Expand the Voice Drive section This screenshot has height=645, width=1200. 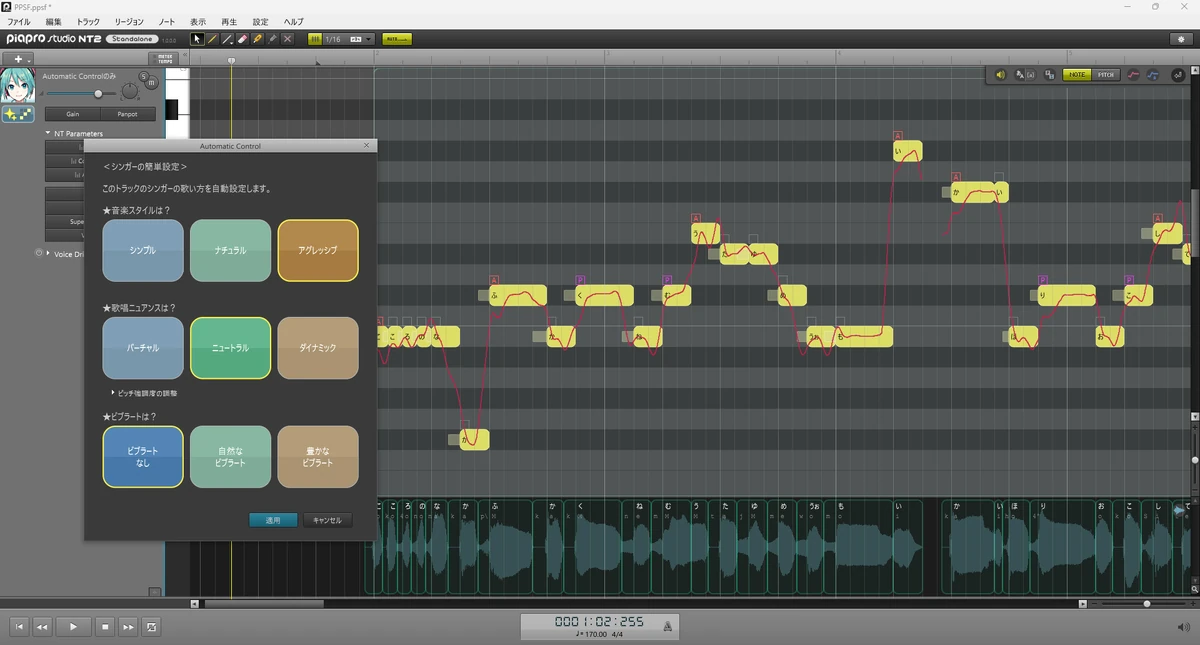[49, 255]
